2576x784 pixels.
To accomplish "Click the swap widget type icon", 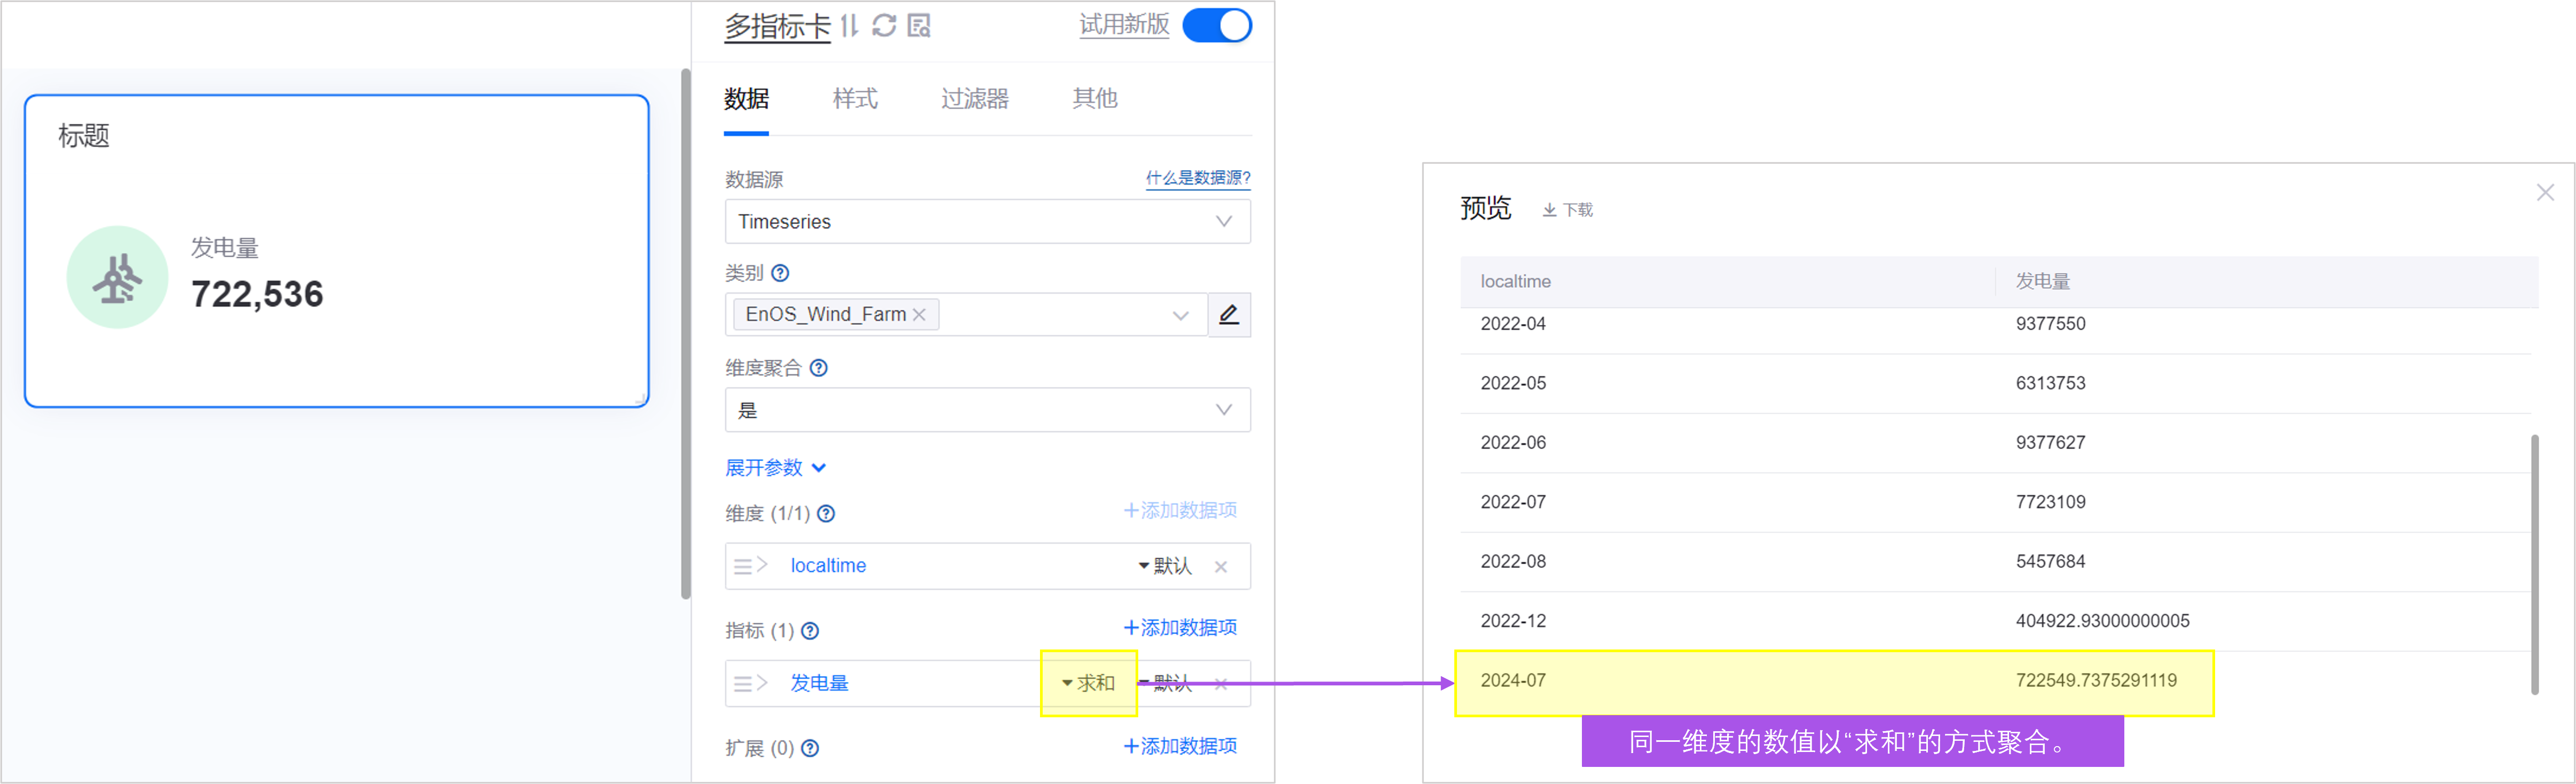I will pyautogui.click(x=849, y=26).
